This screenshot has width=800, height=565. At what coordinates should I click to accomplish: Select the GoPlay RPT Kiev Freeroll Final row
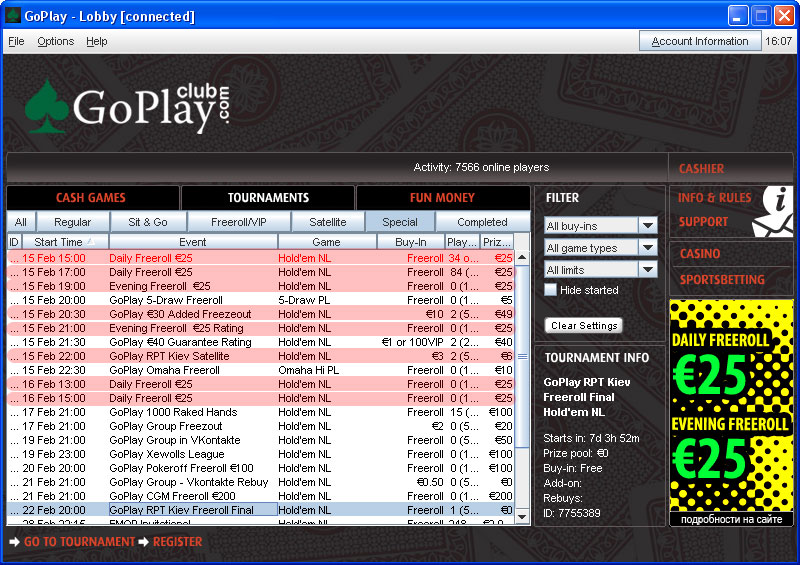click(x=260, y=510)
